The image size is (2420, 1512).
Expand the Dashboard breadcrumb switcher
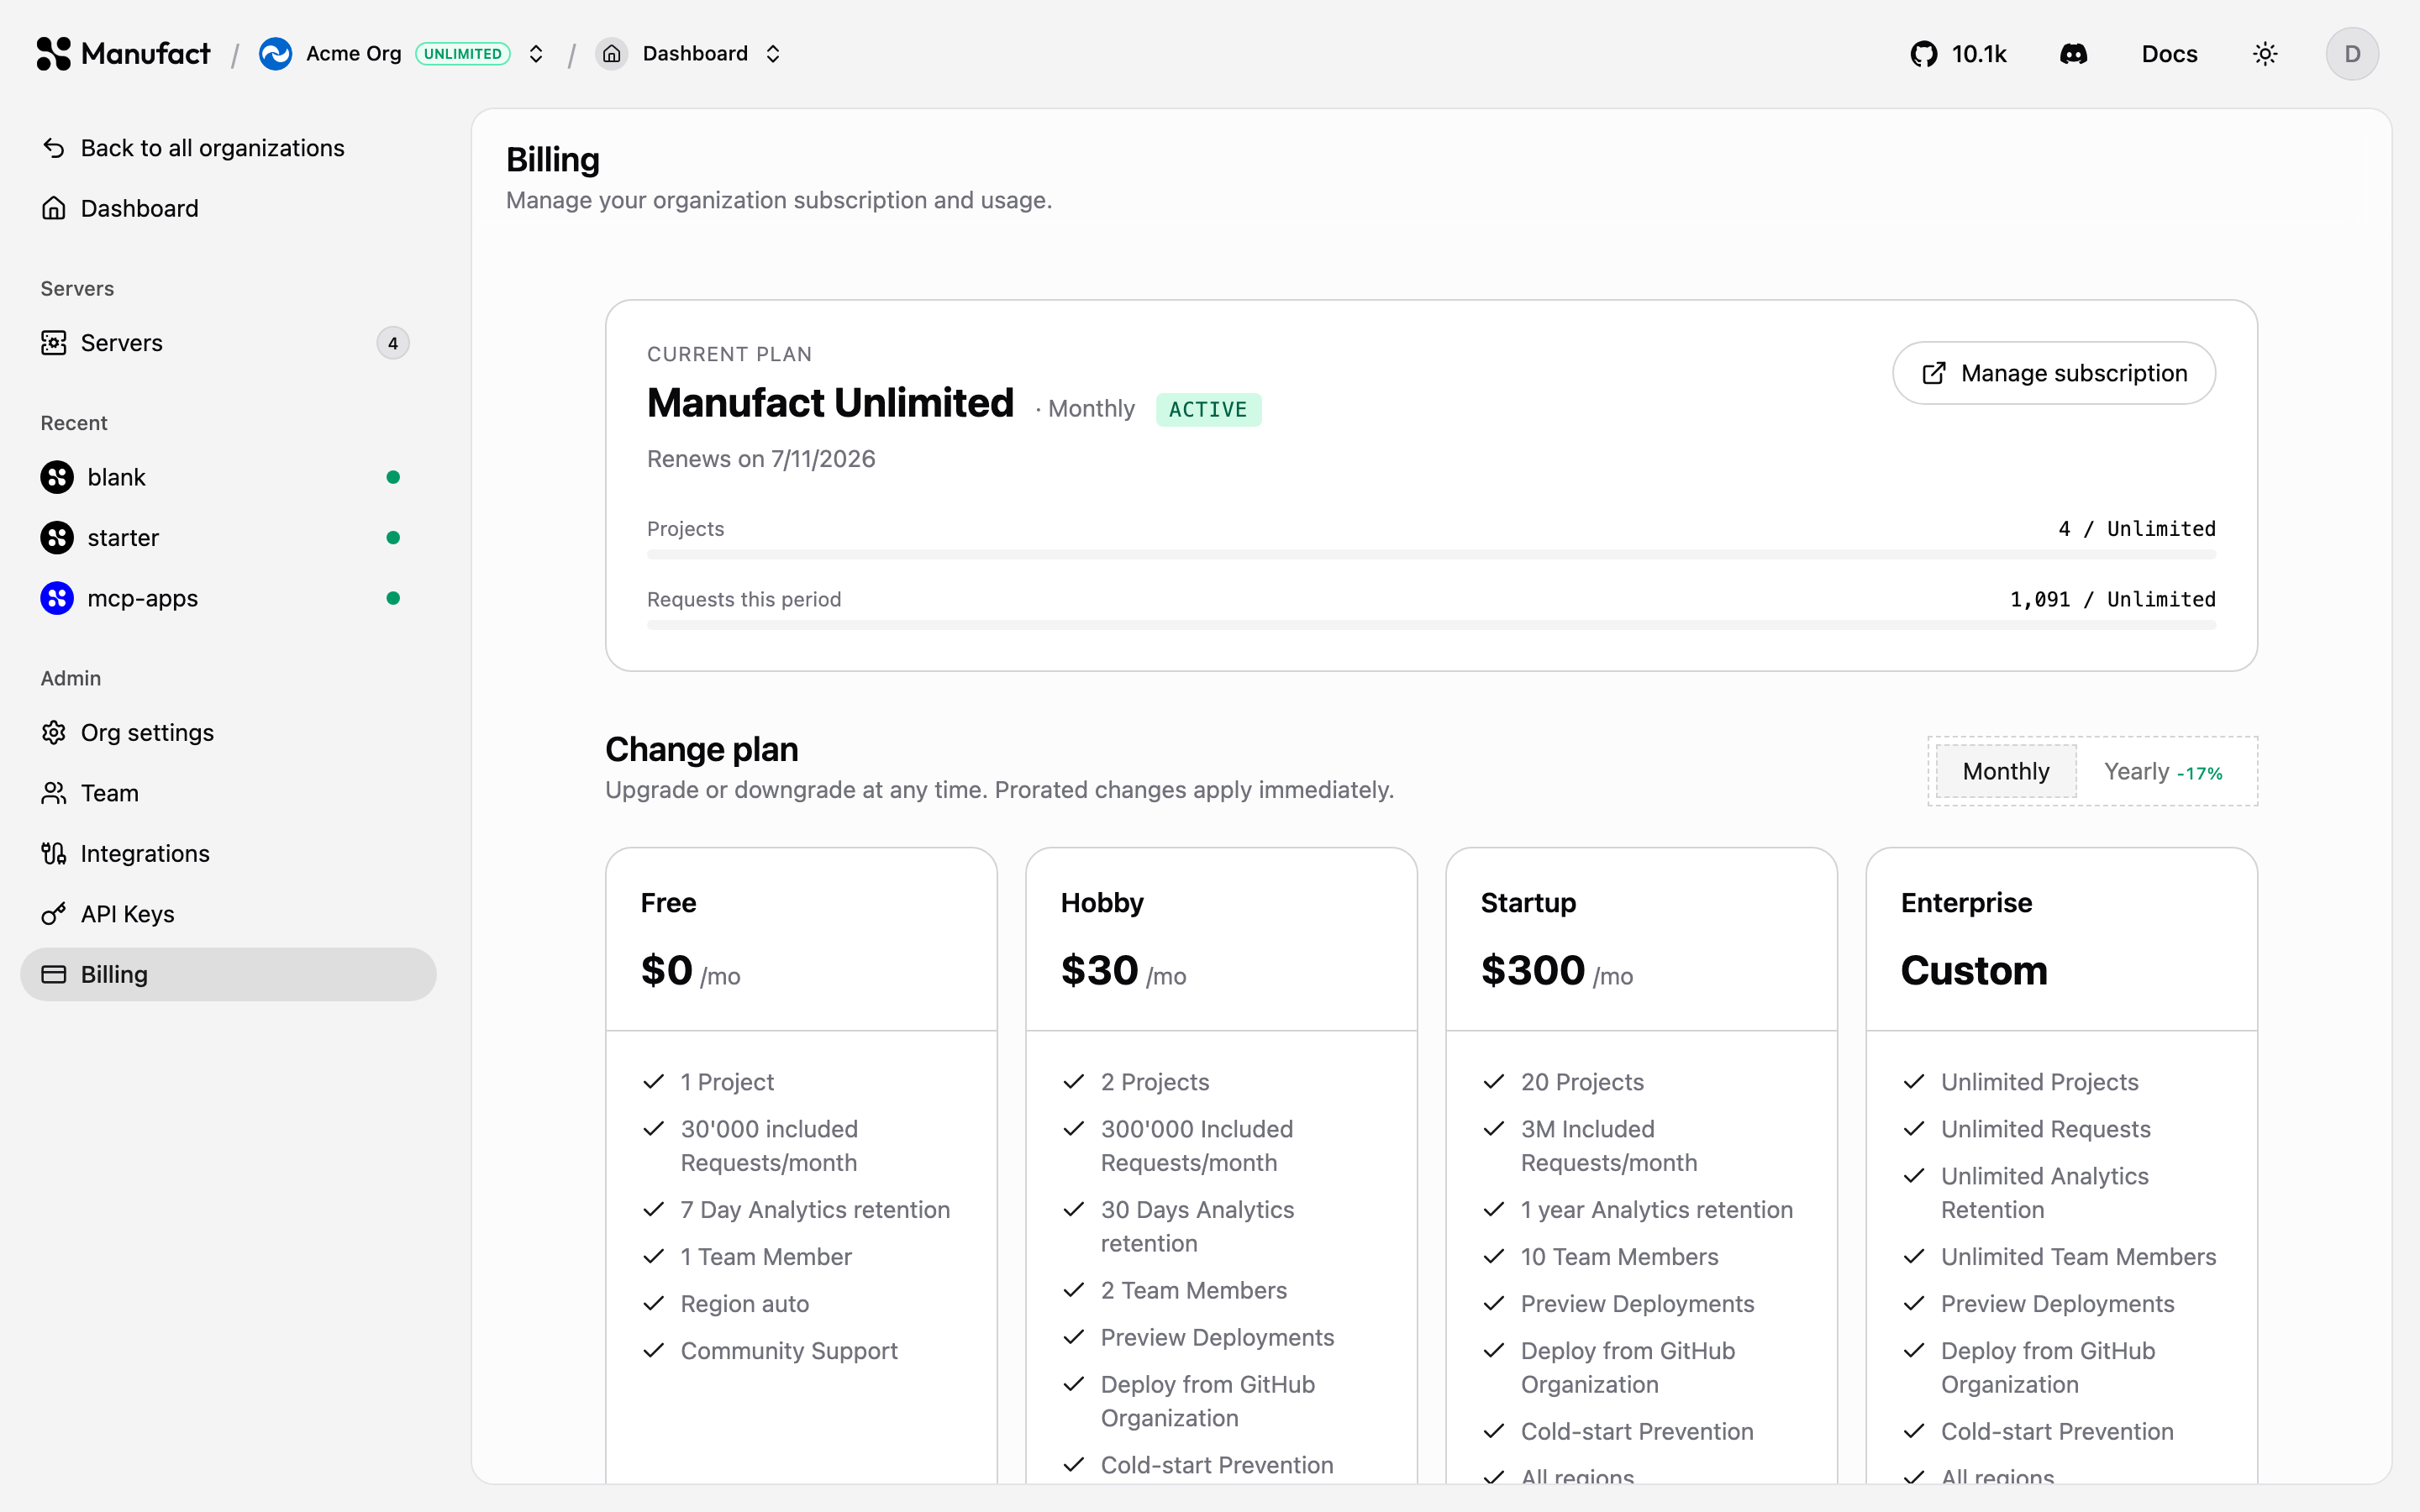(773, 54)
